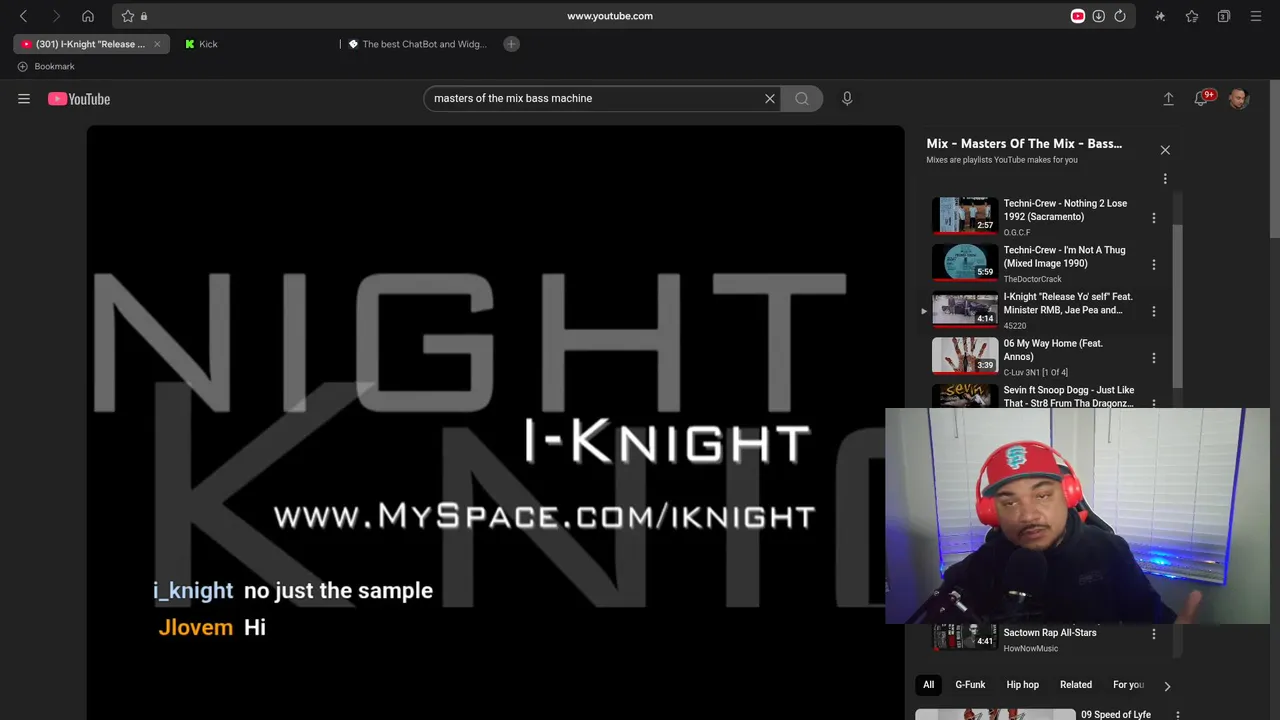This screenshot has height=720, width=1280.
Task: Click channel name HowNowMusic
Action: [x=1031, y=649]
